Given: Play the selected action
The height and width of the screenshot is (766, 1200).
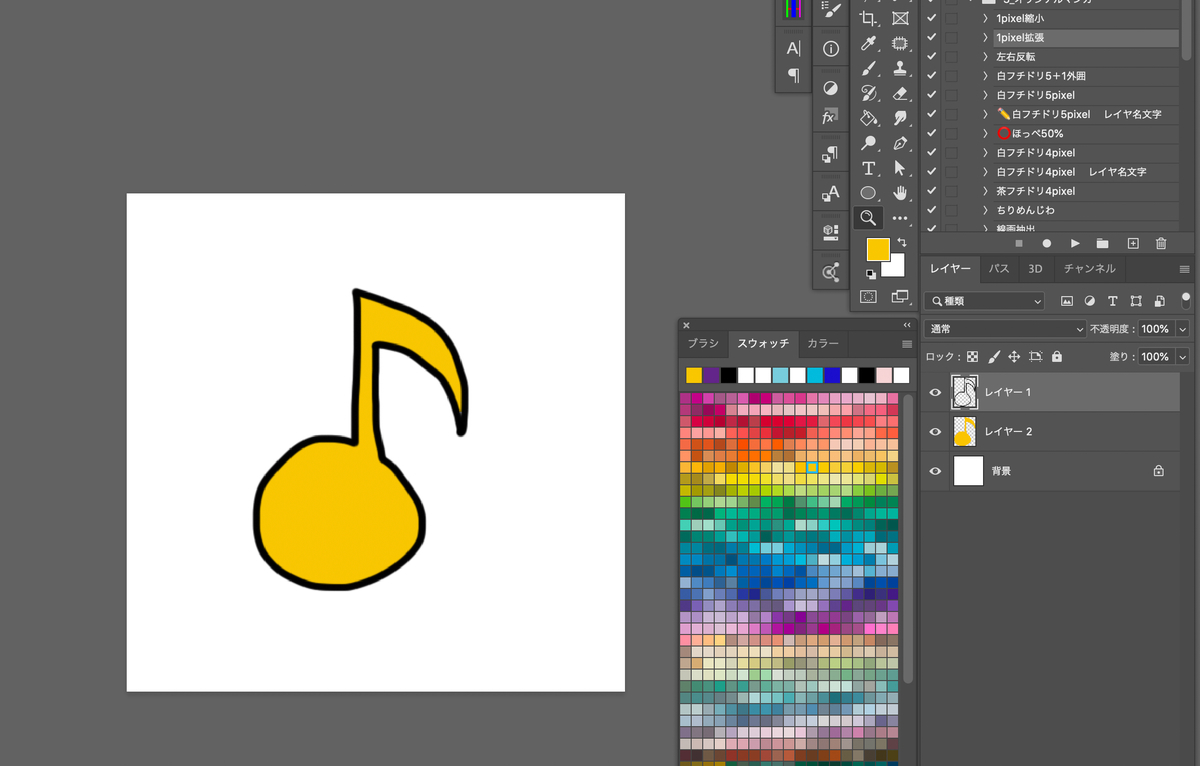Looking at the screenshot, I should [1075, 243].
